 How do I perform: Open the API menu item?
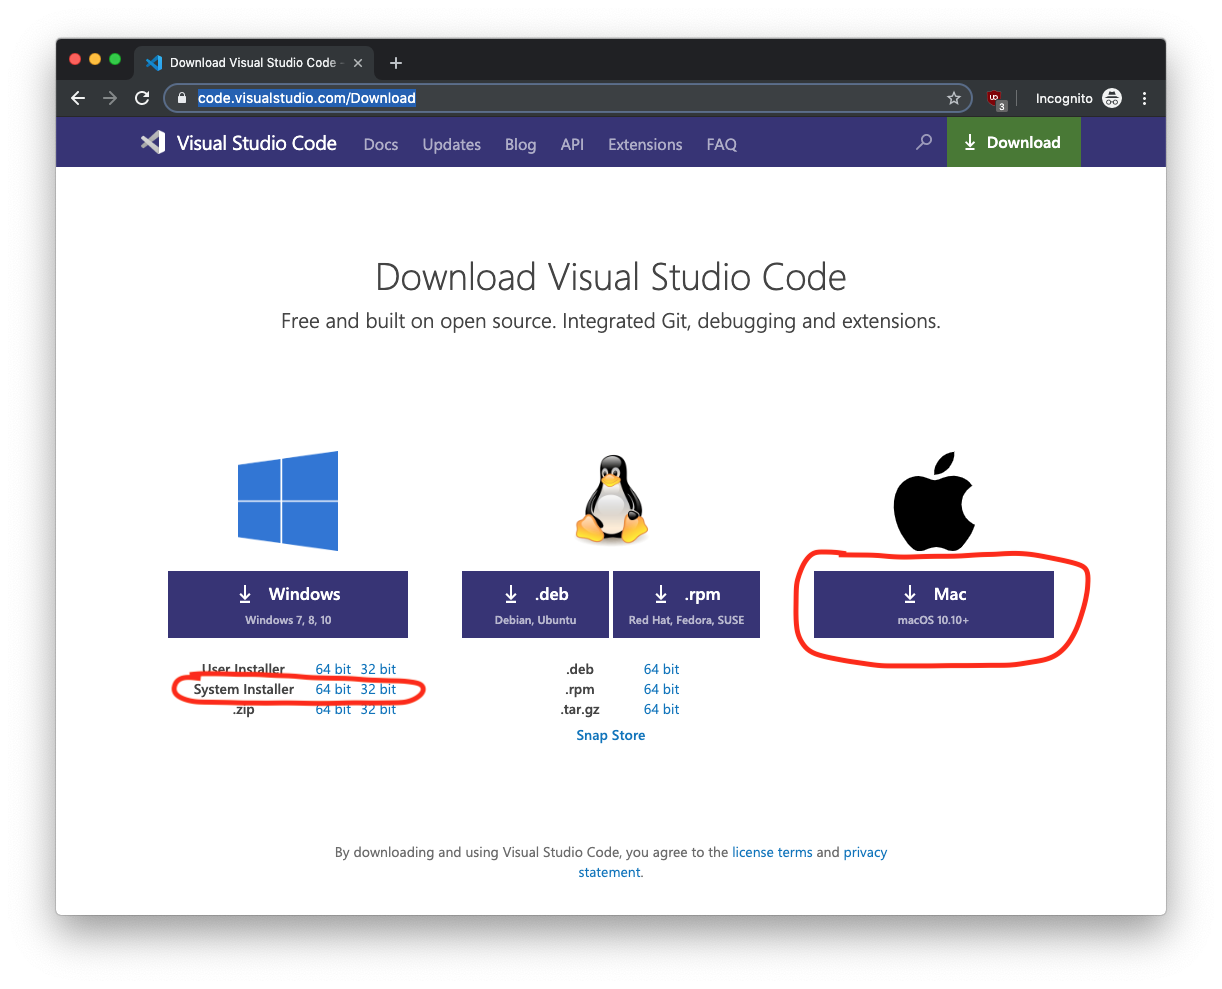coord(572,144)
